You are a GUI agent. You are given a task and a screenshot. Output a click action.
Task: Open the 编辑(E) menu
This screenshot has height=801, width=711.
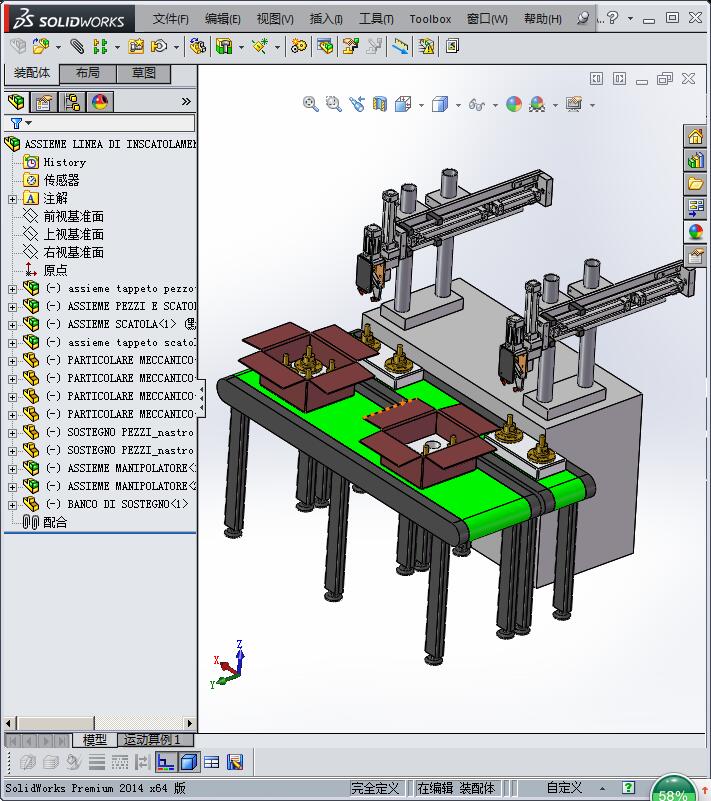pyautogui.click(x=222, y=19)
